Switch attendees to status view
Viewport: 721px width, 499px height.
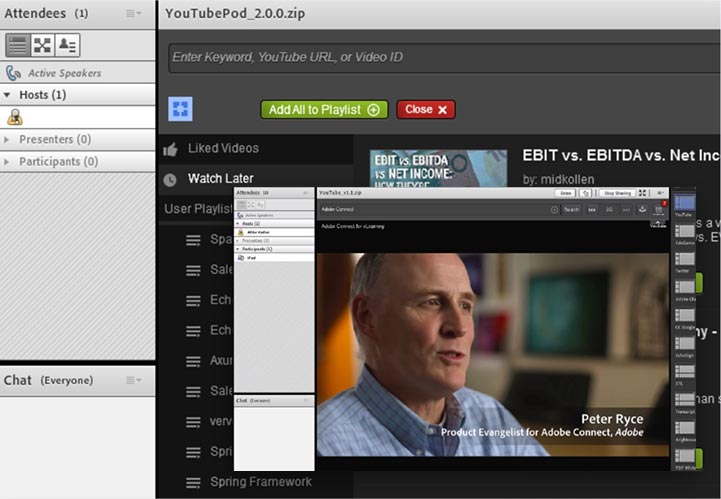[67, 45]
